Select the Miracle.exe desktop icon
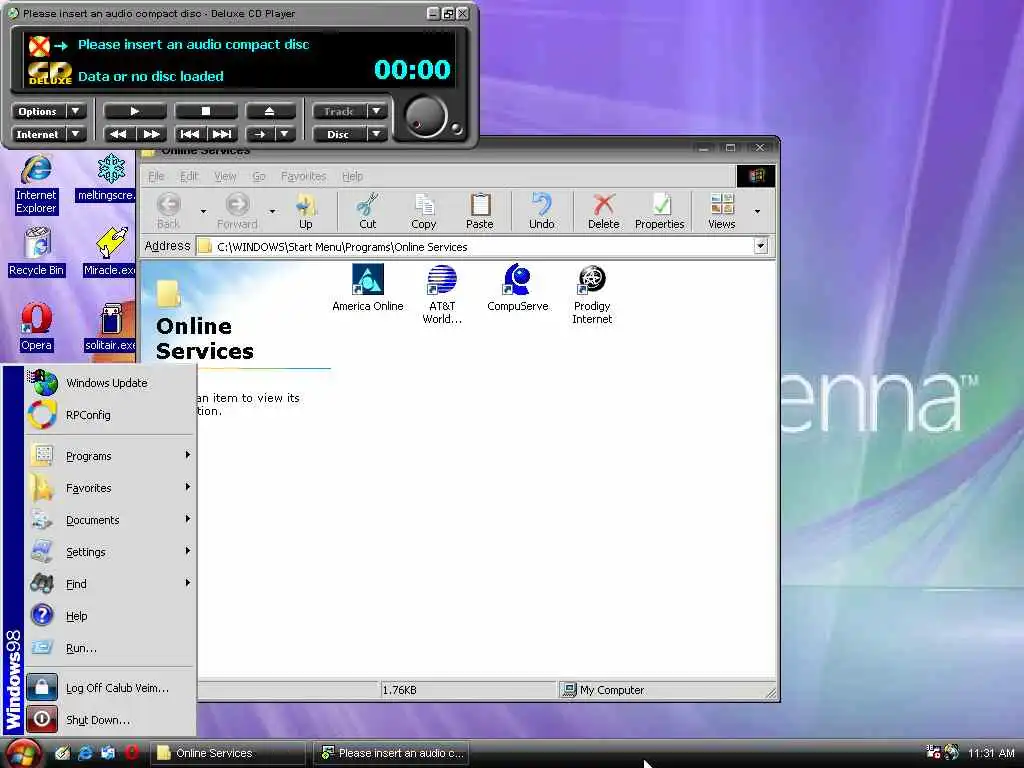Screen dimensions: 1024x768 pos(110,252)
